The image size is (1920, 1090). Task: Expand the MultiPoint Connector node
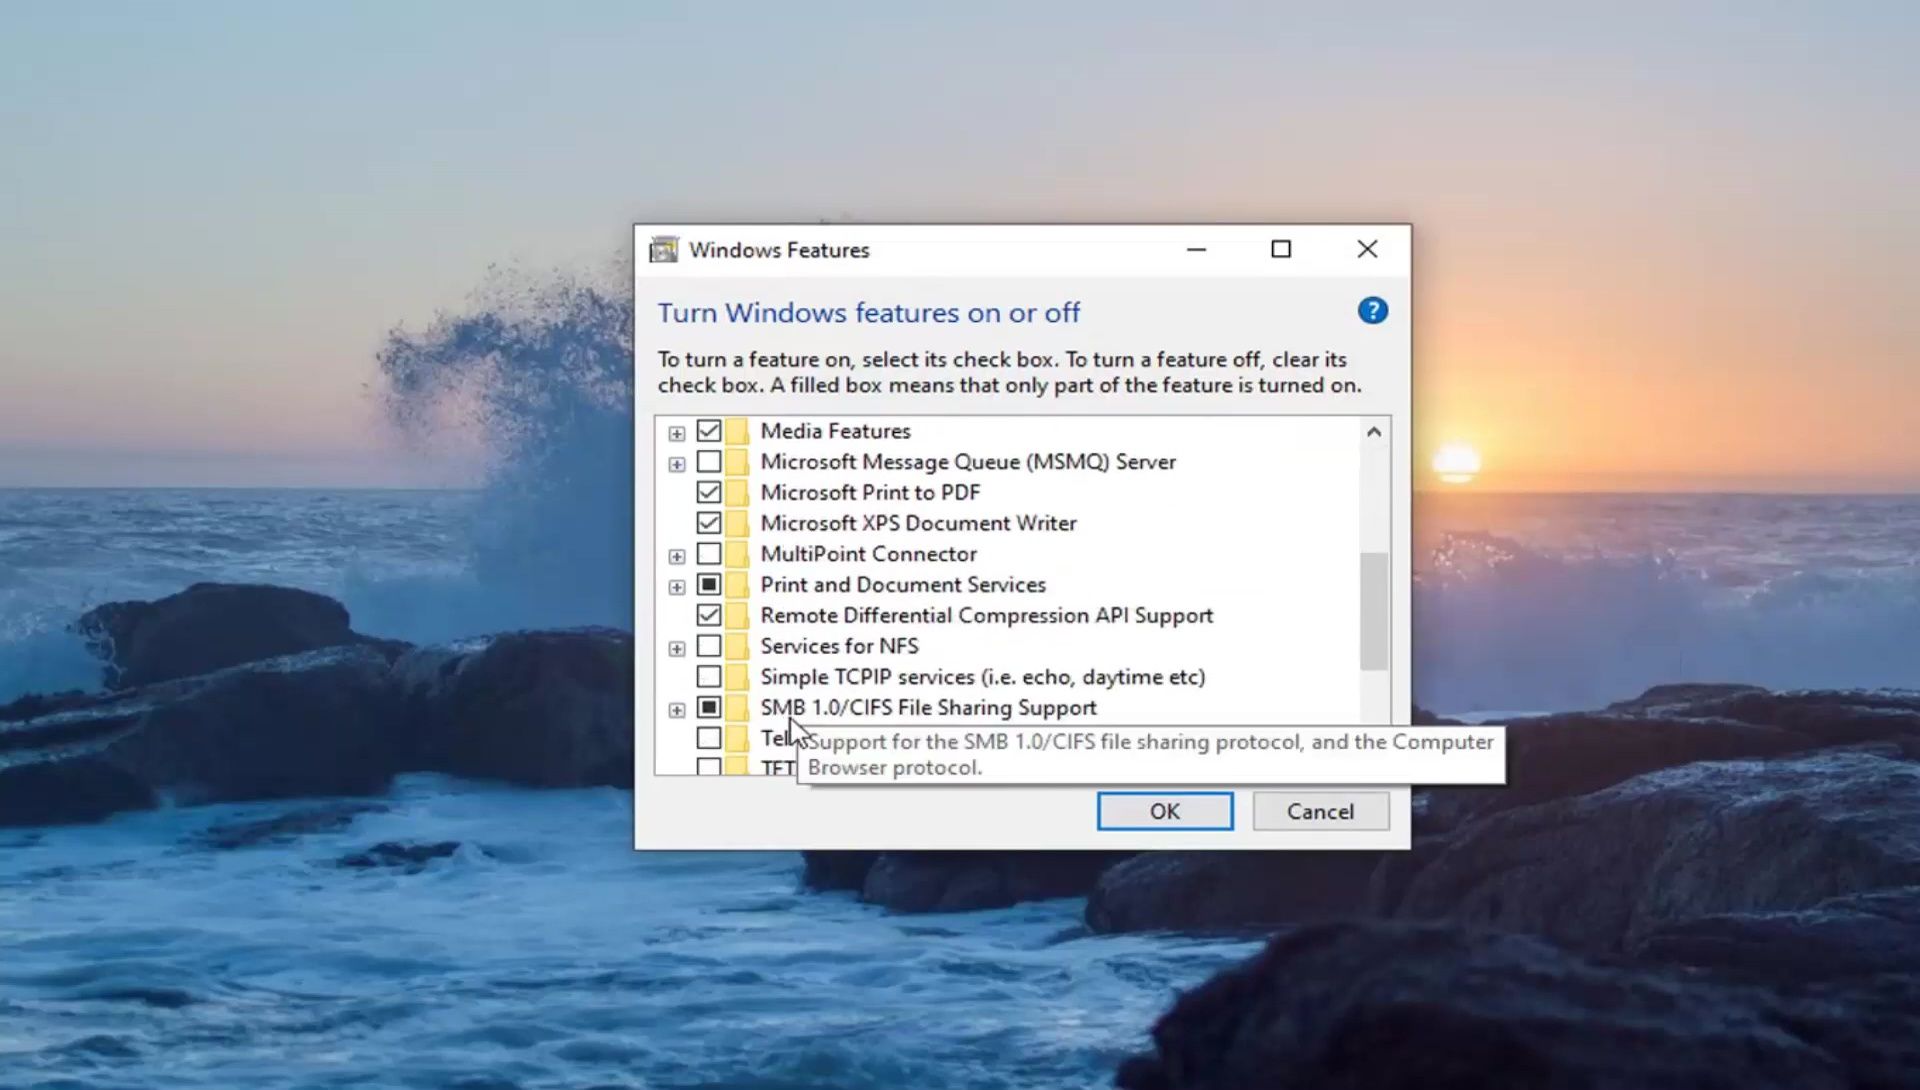point(677,556)
